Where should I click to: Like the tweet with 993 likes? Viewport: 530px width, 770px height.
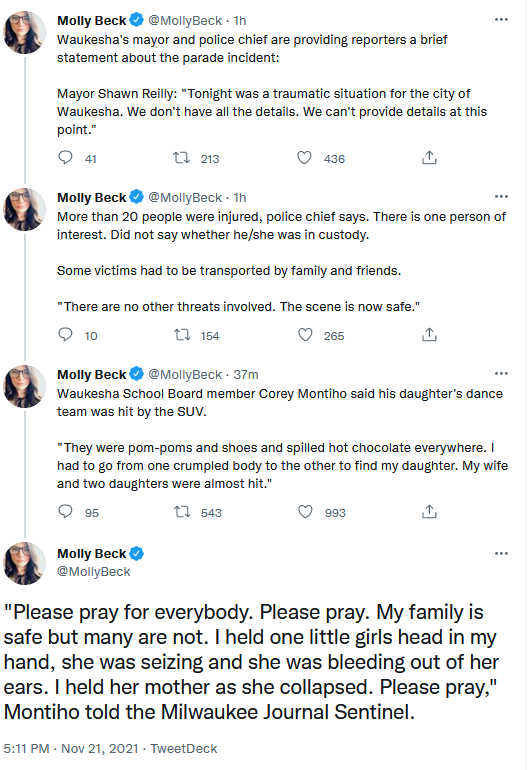coord(305,512)
